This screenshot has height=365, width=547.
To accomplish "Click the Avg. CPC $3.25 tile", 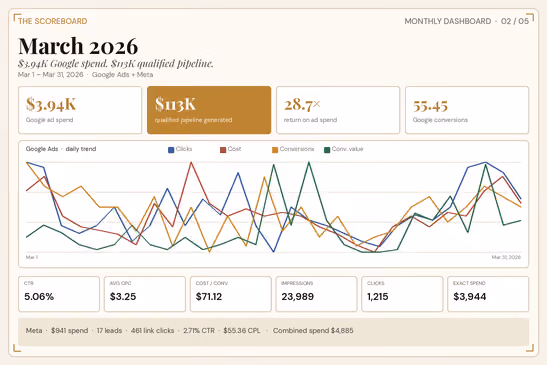I will 145,294.
